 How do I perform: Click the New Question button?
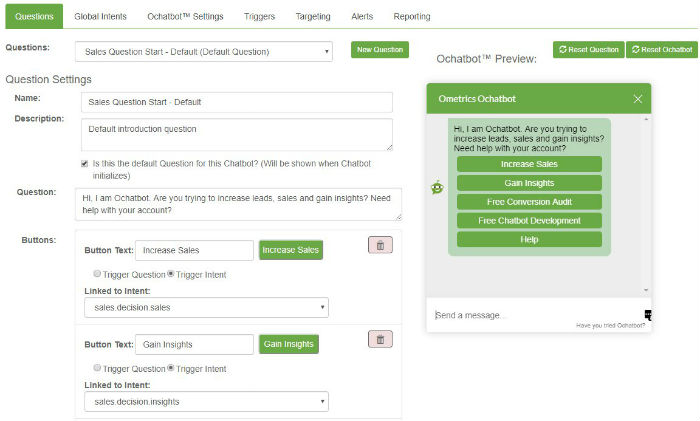[x=380, y=50]
